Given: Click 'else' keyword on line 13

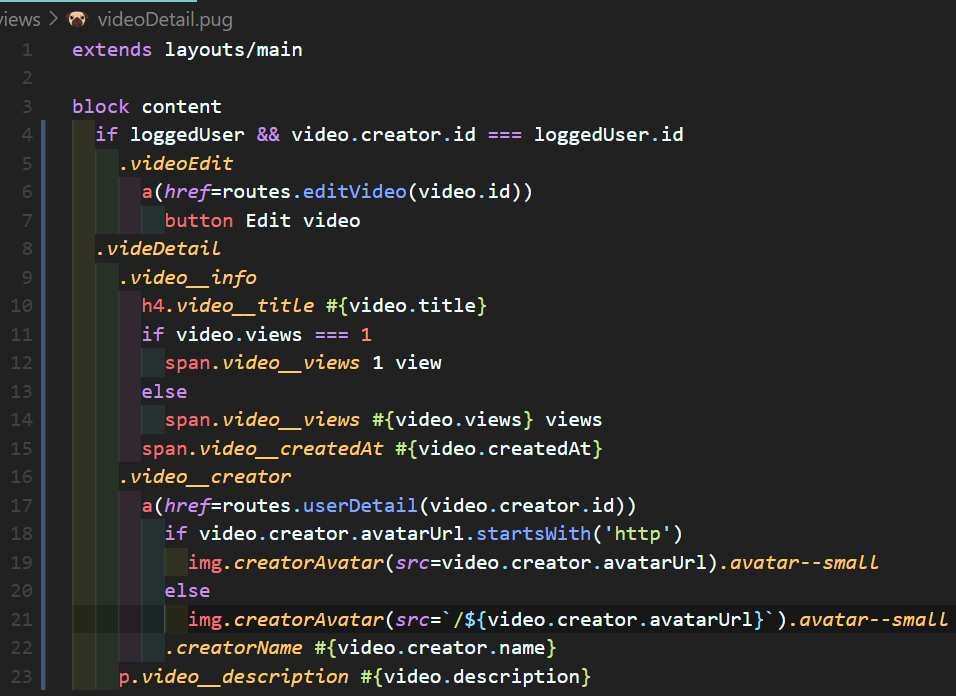Looking at the screenshot, I should click(164, 391).
